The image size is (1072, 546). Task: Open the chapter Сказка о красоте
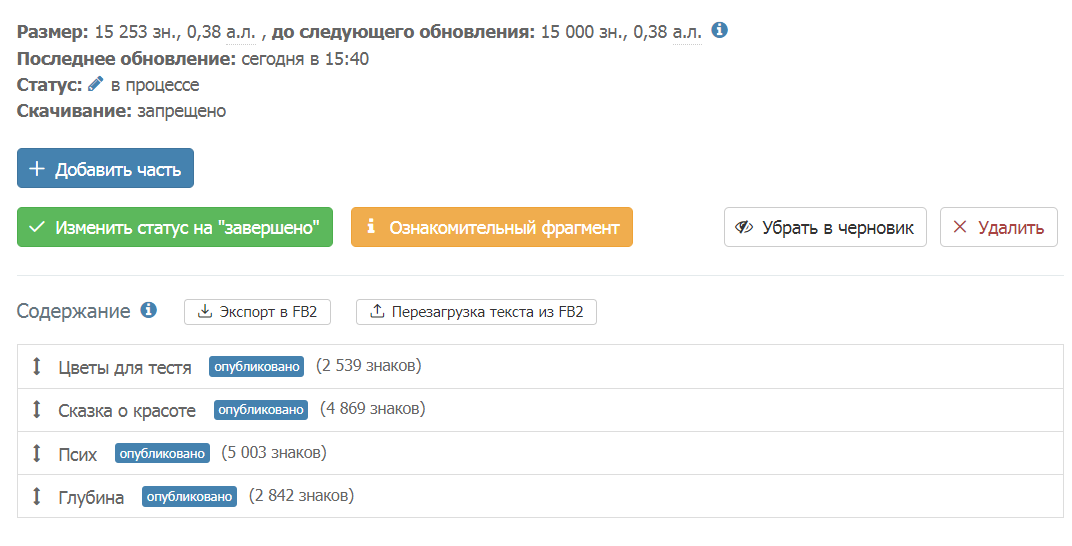point(127,411)
